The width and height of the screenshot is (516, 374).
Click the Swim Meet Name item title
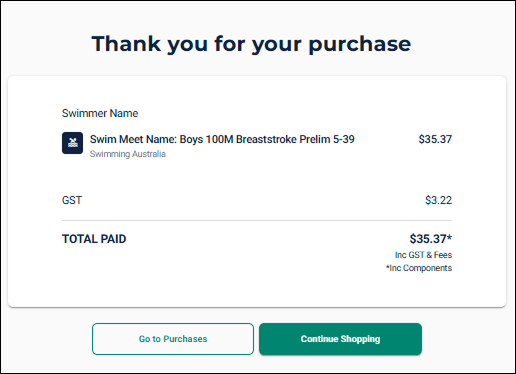coord(222,139)
